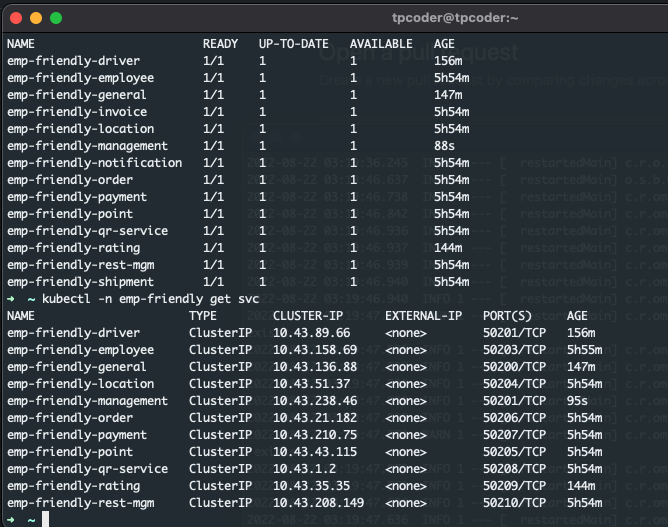Click the green zoom window button
The image size is (668, 527).
tap(56, 18)
